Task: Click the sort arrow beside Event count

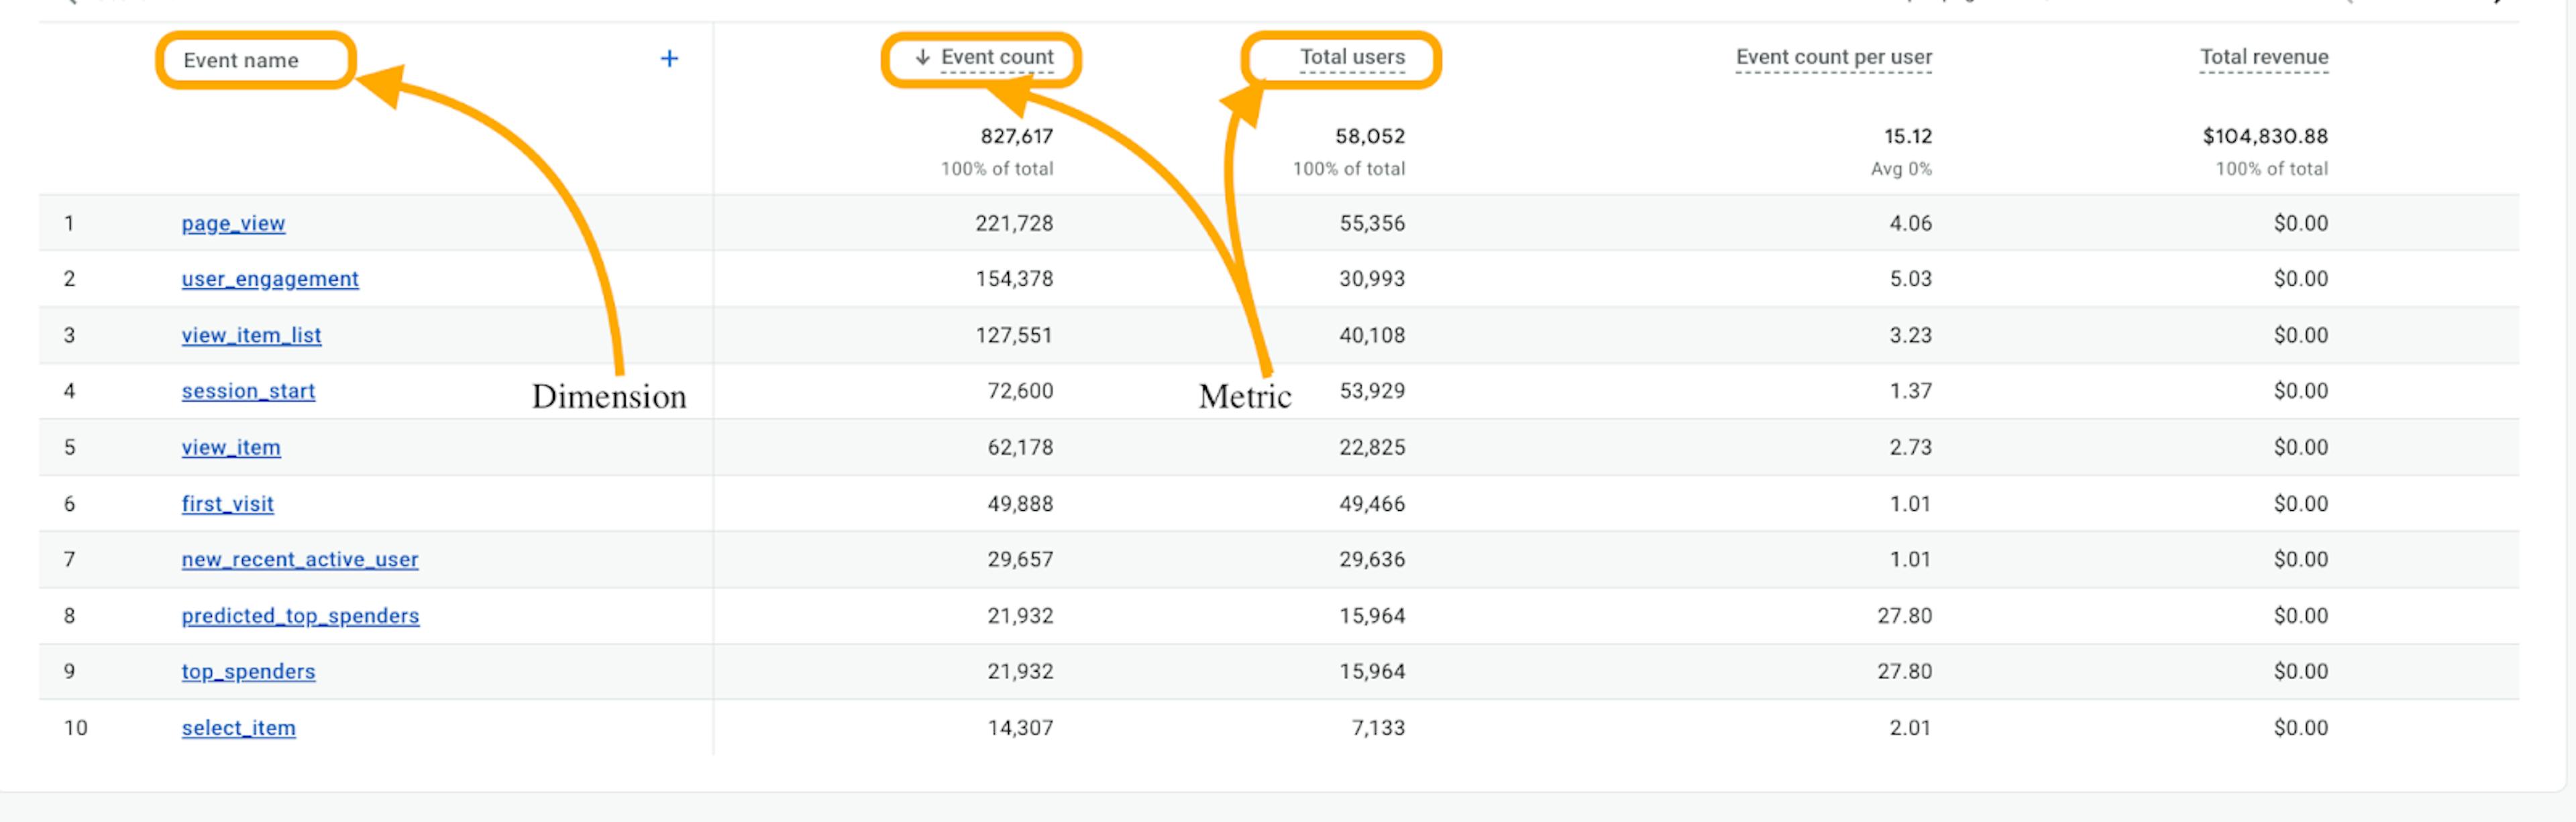Action: point(923,58)
